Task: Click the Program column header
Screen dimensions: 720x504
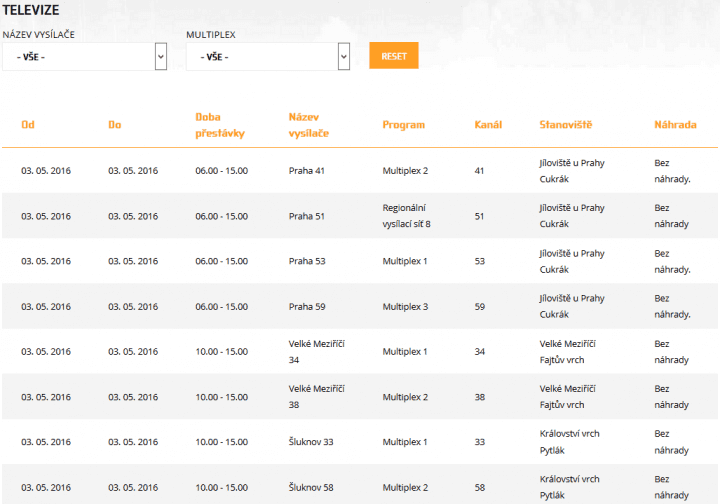Action: click(x=404, y=125)
